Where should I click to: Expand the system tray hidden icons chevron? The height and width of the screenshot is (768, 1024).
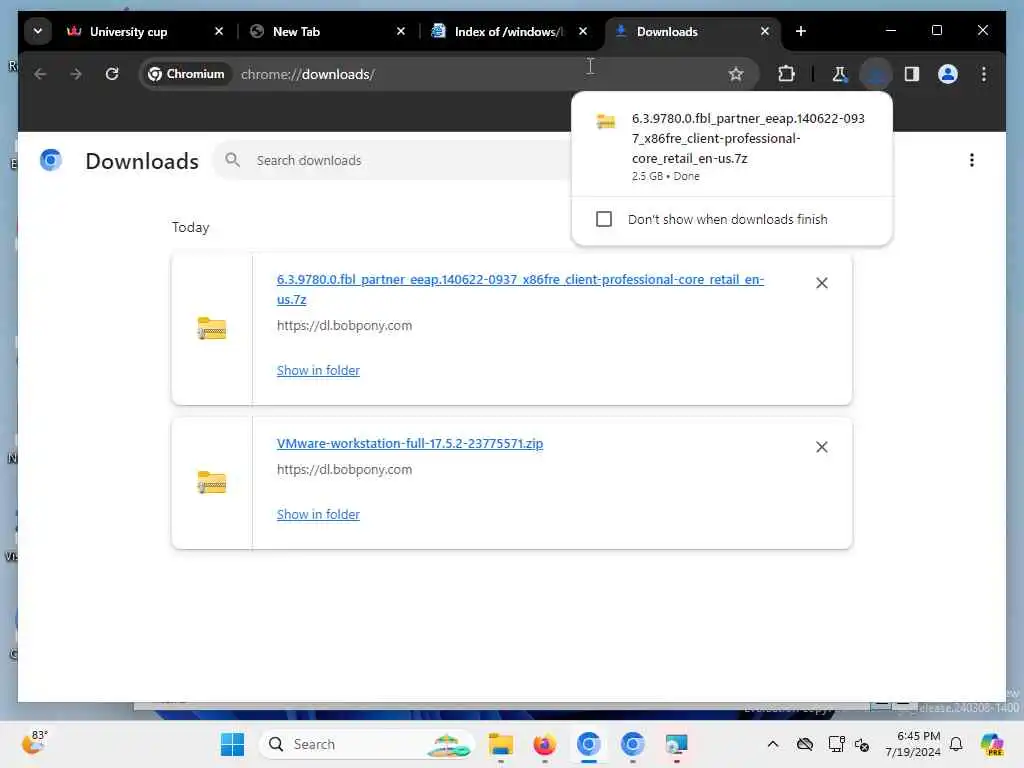[x=773, y=744]
